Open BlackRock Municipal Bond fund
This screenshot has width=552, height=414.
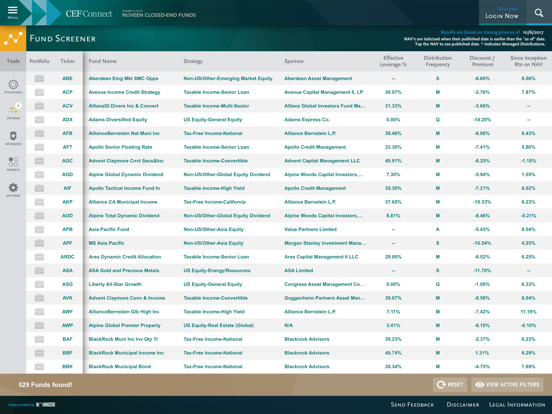click(120, 366)
